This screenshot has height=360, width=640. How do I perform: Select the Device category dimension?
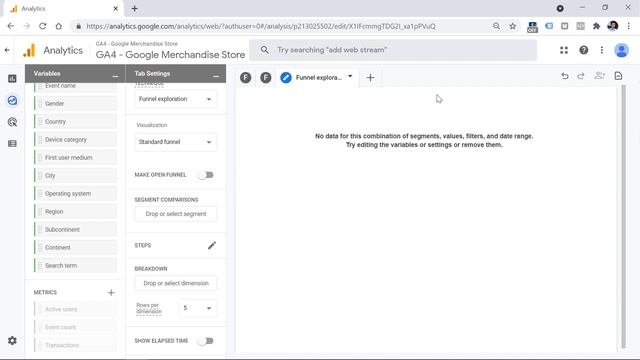click(76, 140)
